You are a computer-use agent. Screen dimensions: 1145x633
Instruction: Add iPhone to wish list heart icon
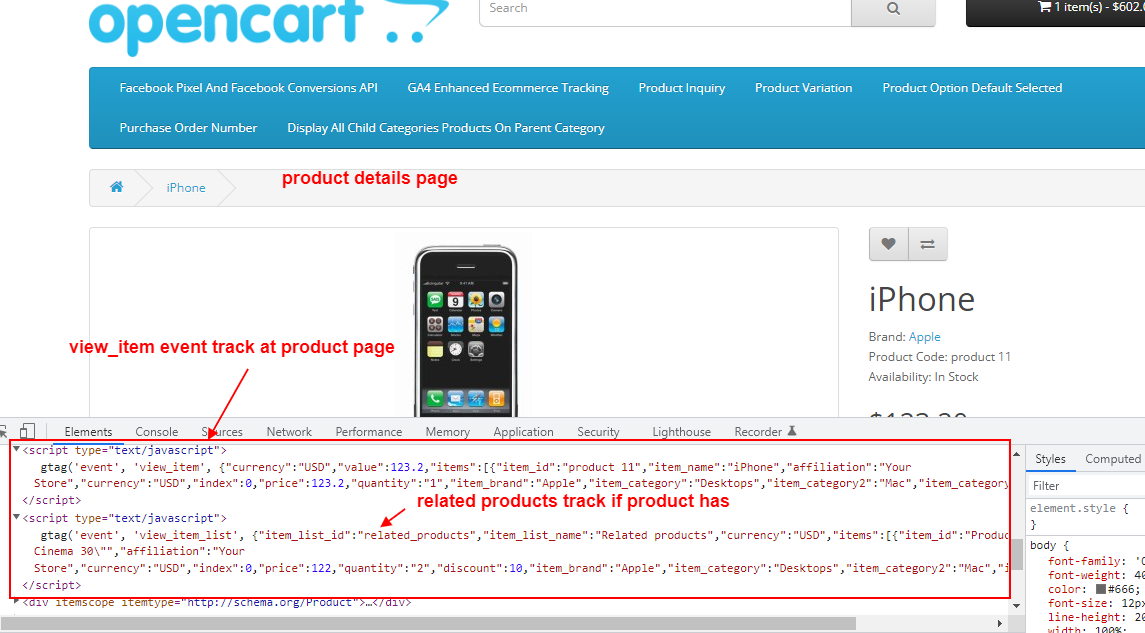pyautogui.click(x=888, y=245)
